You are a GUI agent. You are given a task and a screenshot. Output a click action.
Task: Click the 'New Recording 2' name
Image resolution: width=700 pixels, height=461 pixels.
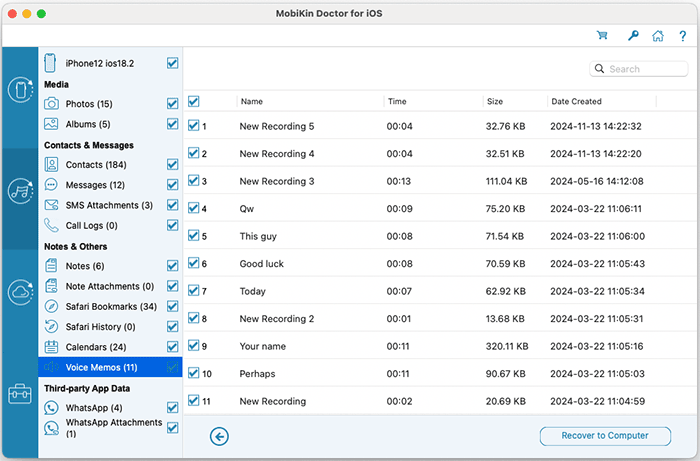[x=277, y=319]
